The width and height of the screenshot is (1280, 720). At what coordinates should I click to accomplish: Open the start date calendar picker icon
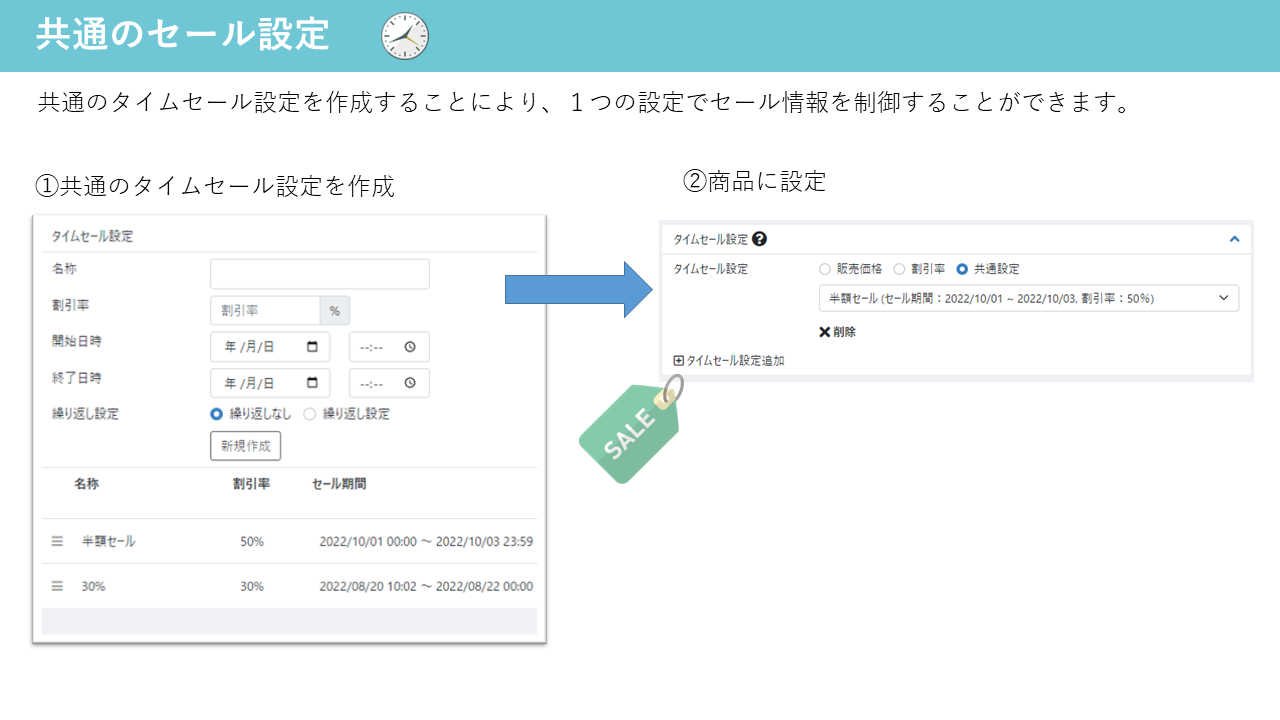coord(312,347)
